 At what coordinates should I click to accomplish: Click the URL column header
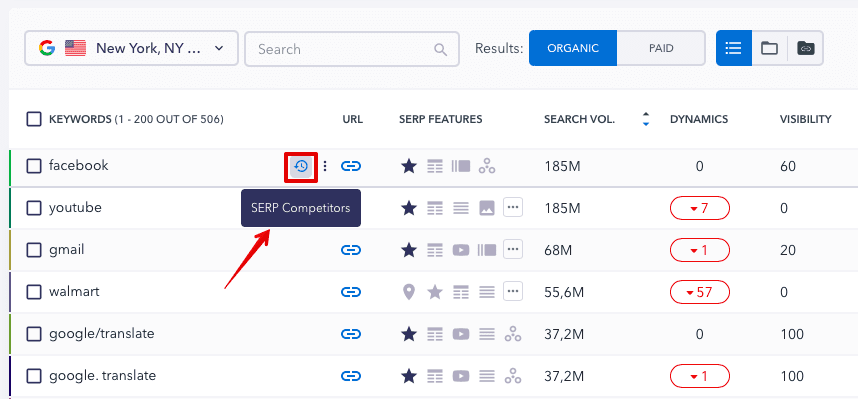click(352, 119)
